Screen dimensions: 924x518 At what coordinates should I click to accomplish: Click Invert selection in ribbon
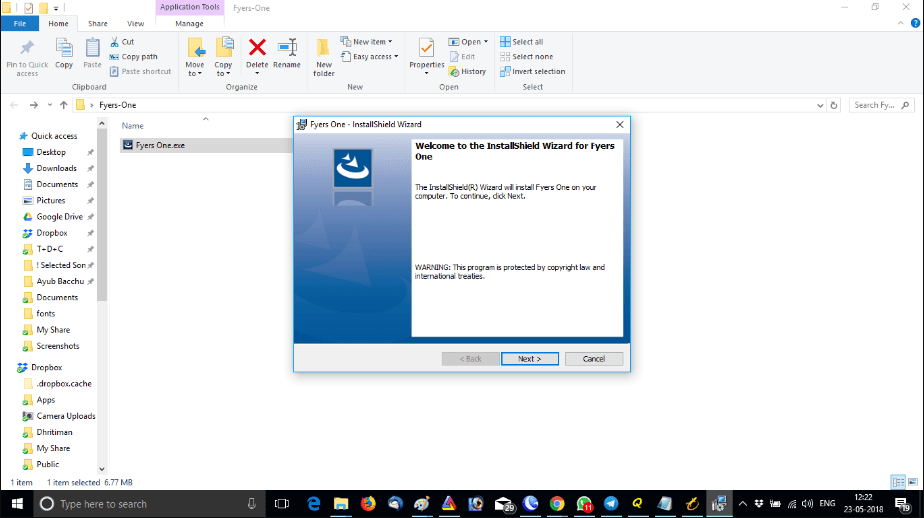[533, 71]
